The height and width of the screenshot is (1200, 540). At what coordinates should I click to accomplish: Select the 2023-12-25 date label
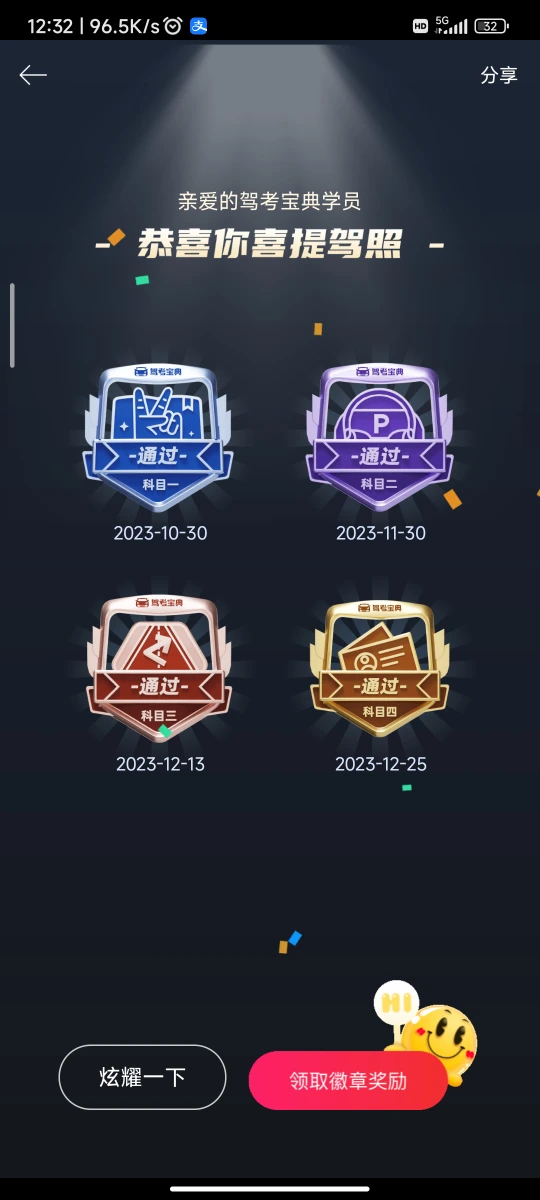381,764
